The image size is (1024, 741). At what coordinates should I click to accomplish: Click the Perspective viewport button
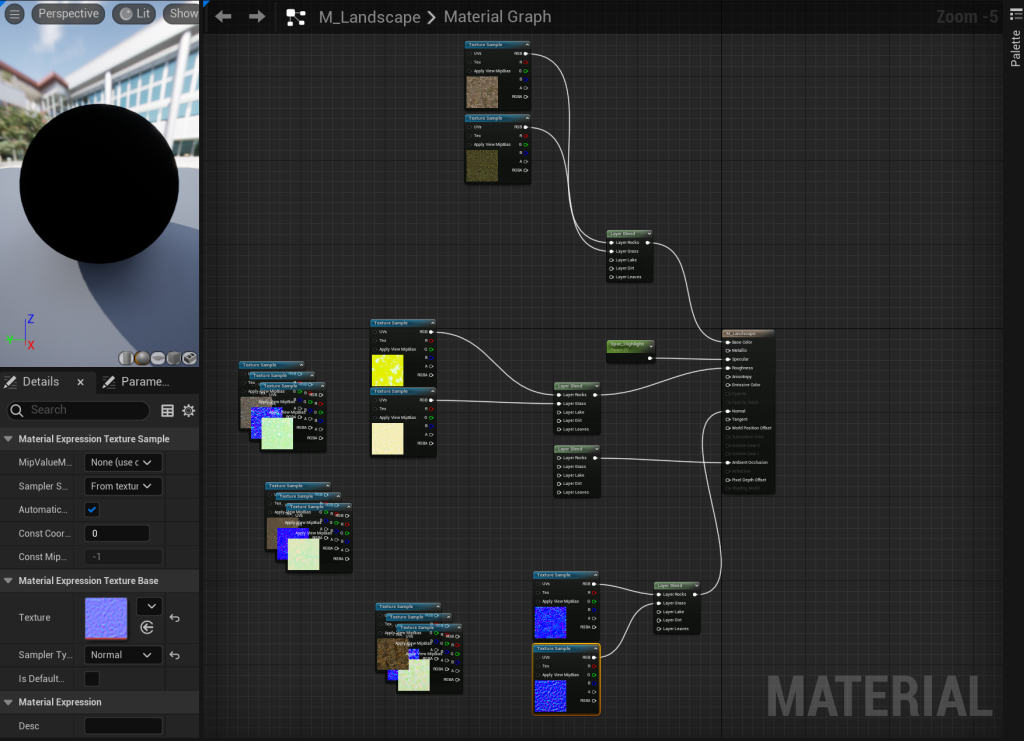pyautogui.click(x=68, y=14)
